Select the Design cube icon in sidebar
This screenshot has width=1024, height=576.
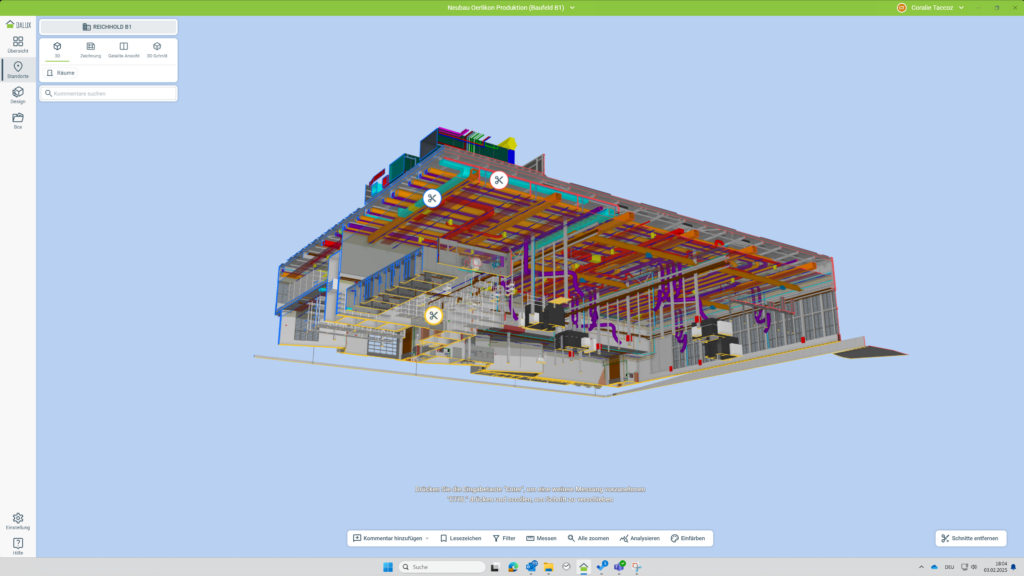tap(18, 95)
